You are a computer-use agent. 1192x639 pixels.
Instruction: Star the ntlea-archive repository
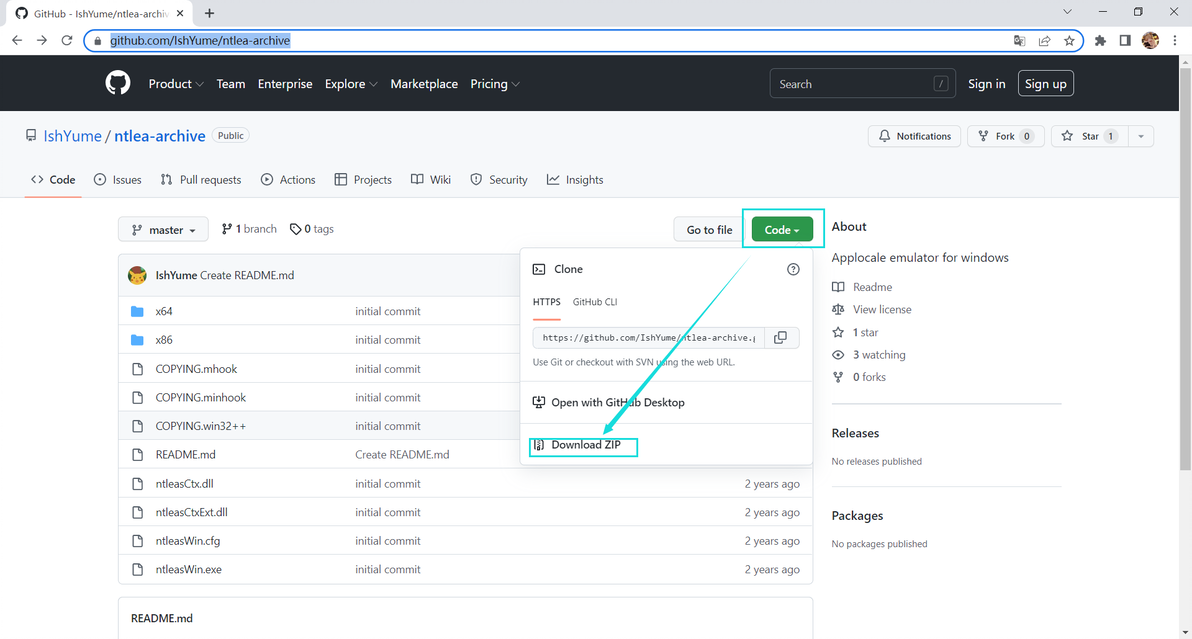click(1090, 136)
